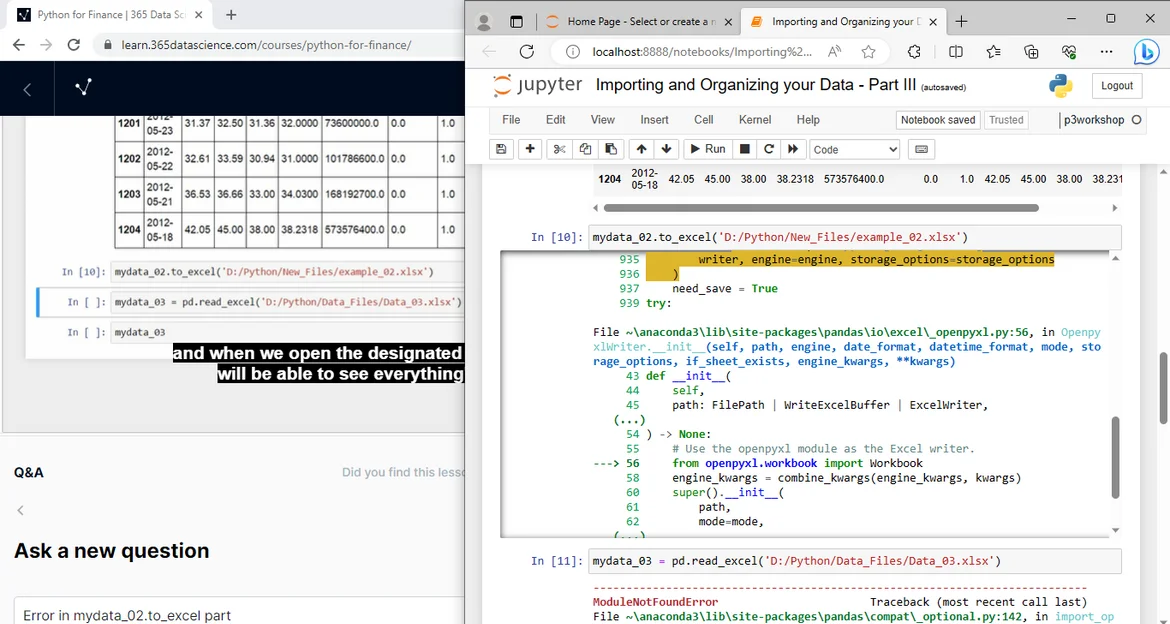Restart the kernel using the circular arrow
1170x624 pixels.
[768, 149]
